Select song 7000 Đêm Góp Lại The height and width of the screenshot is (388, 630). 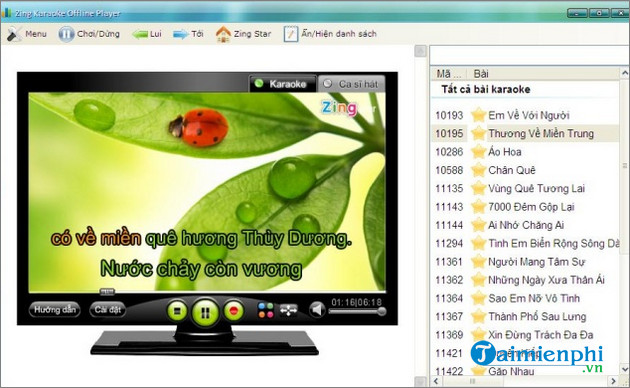[525, 207]
